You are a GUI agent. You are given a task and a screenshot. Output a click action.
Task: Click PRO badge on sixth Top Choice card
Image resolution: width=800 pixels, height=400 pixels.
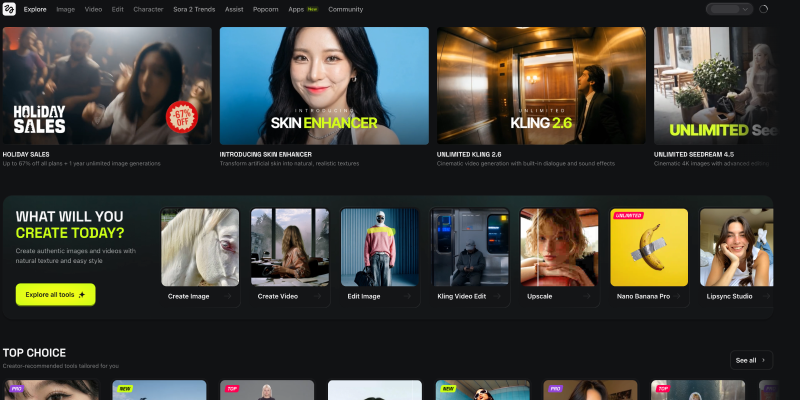click(556, 388)
